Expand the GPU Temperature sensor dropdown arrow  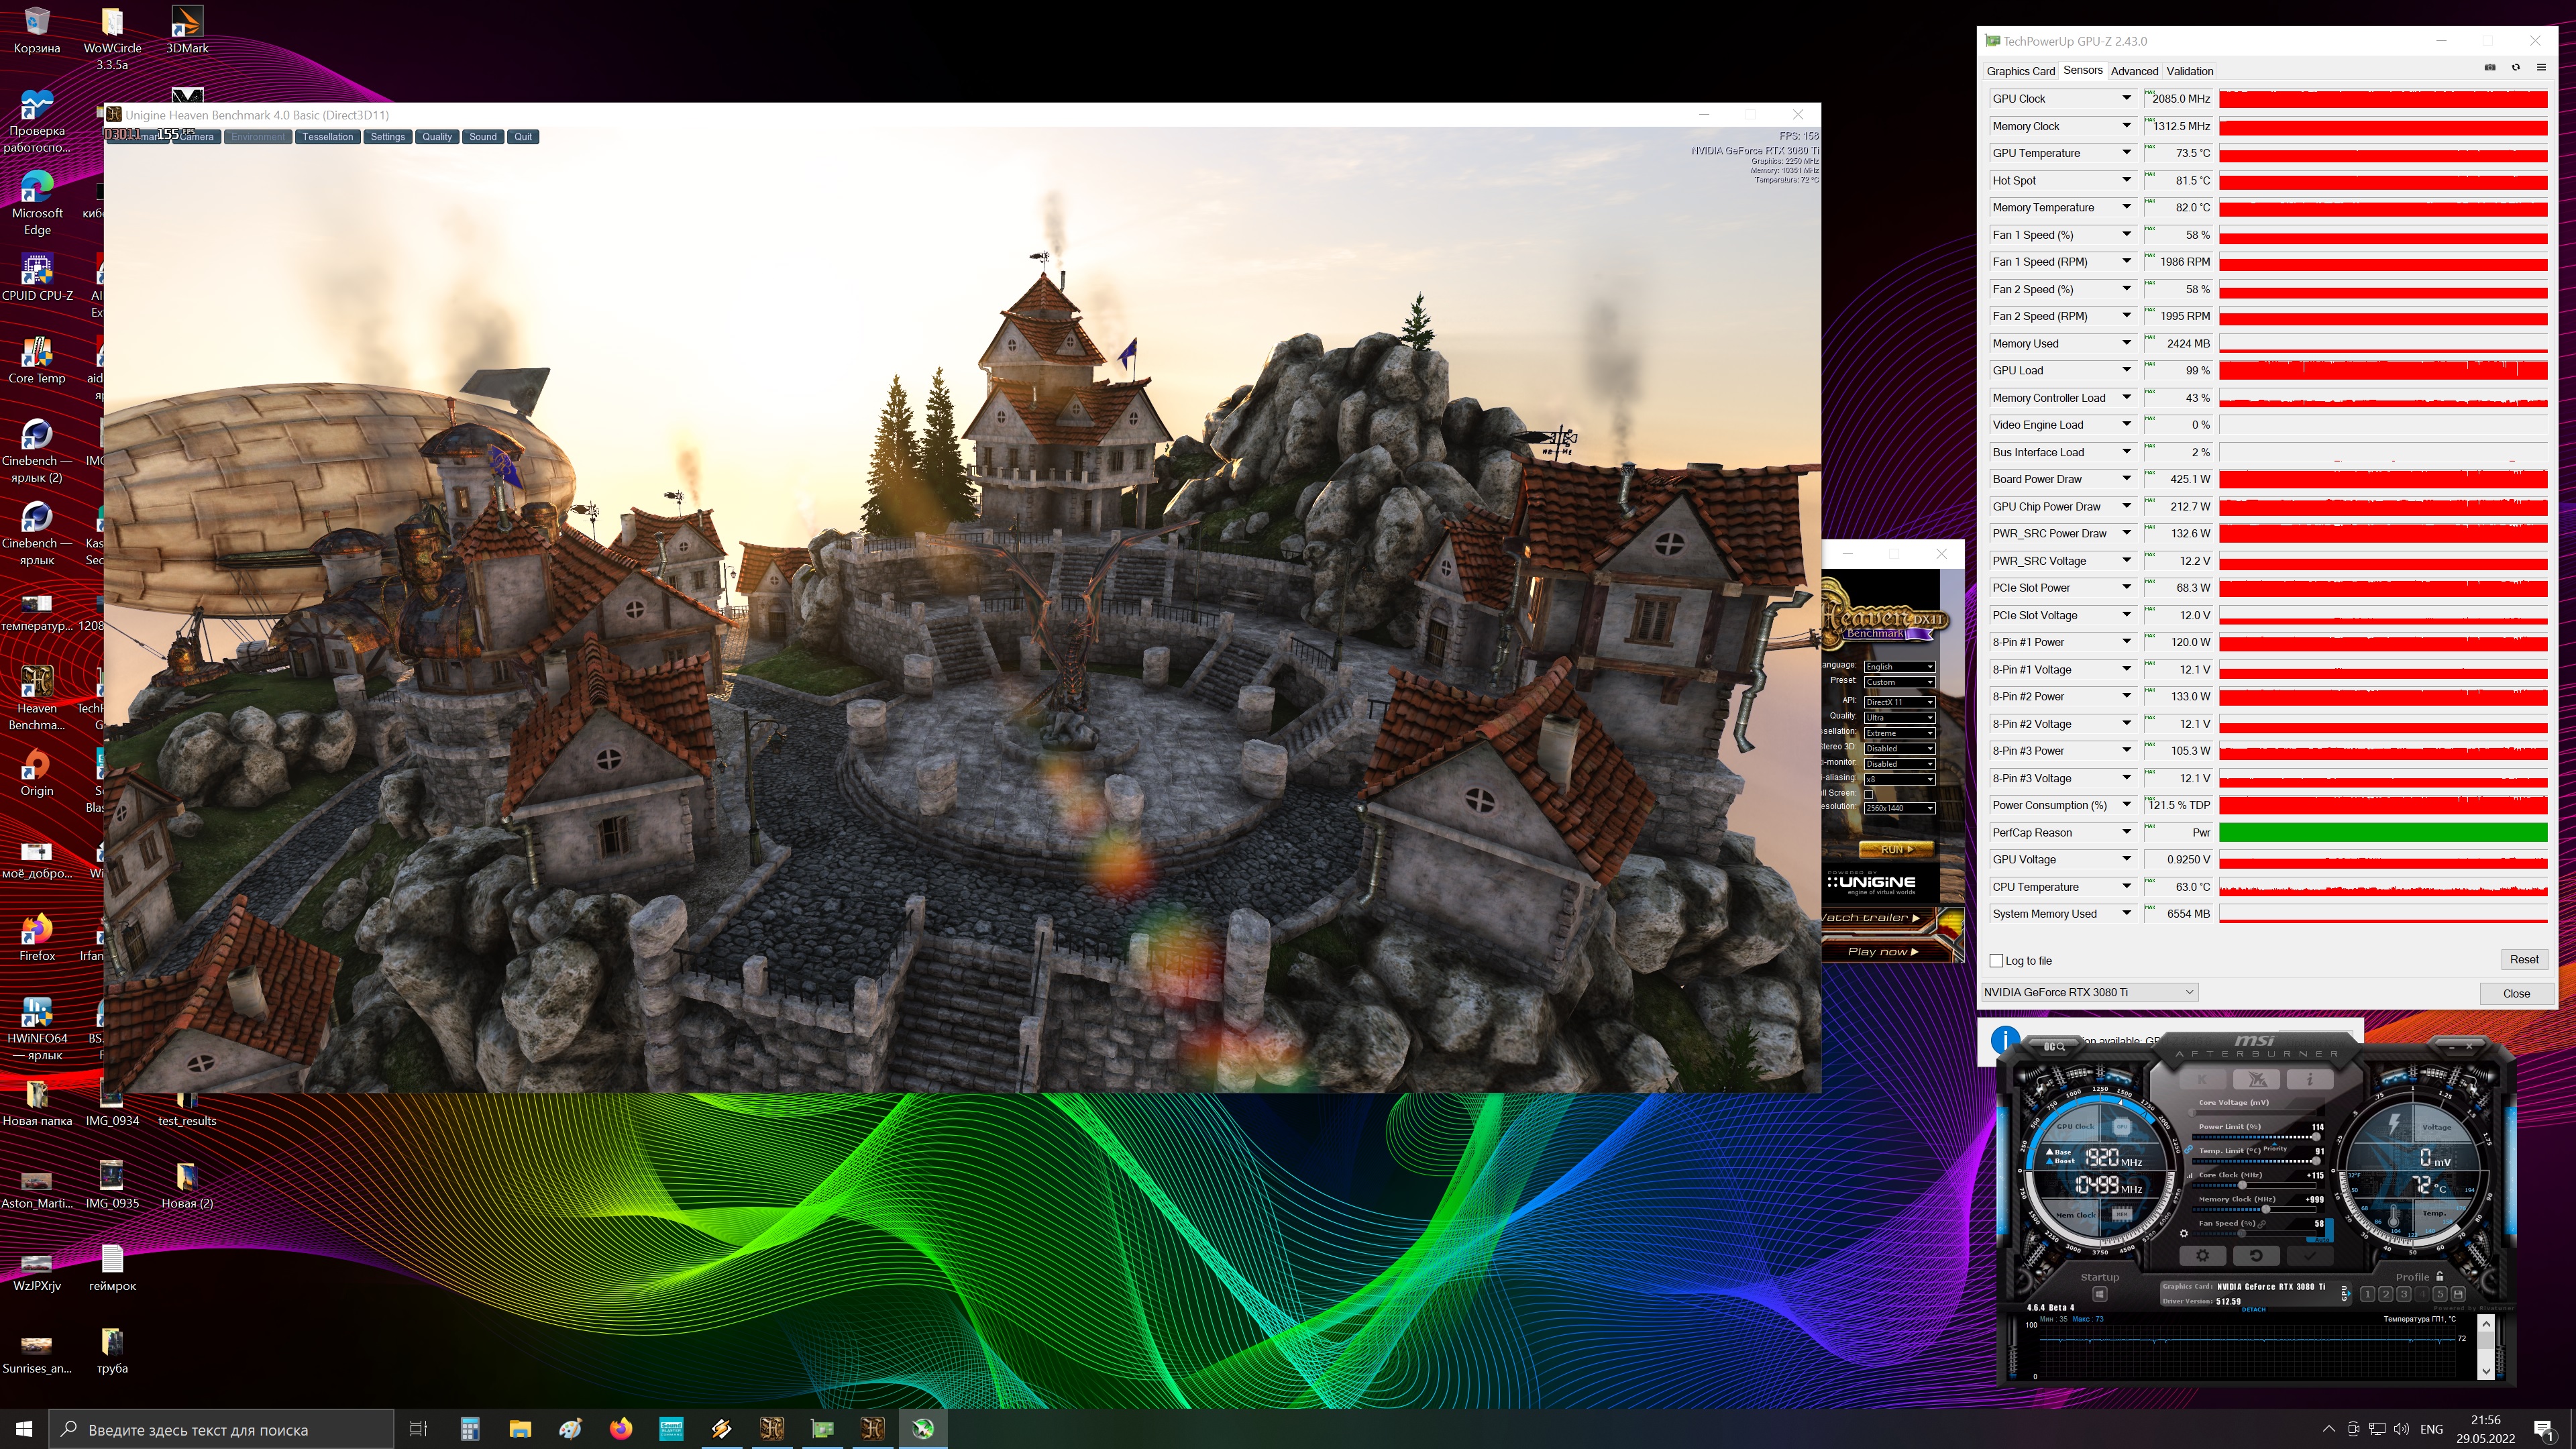[2126, 153]
